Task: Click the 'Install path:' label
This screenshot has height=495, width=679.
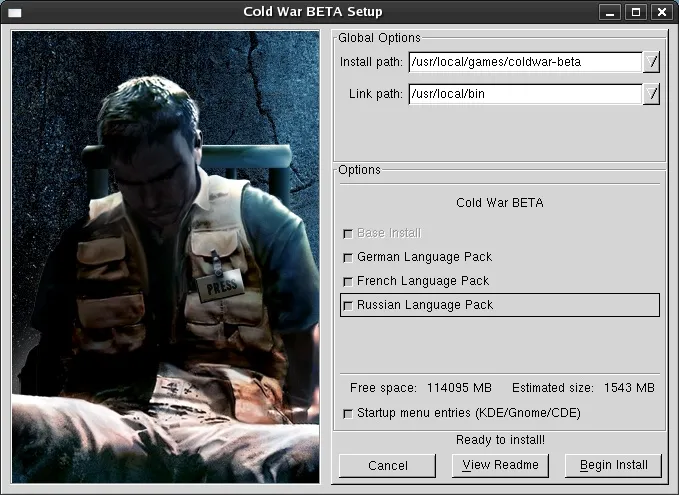Action: 371,62
